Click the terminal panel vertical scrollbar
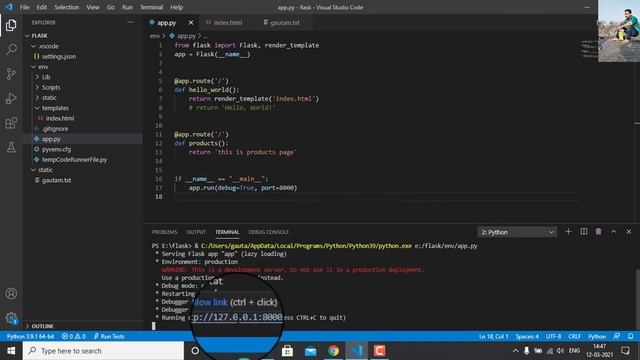 coord(638,299)
